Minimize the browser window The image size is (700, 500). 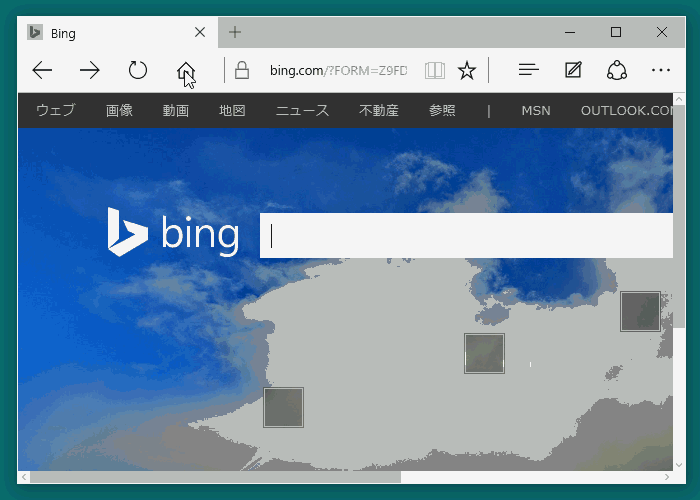coord(570,32)
